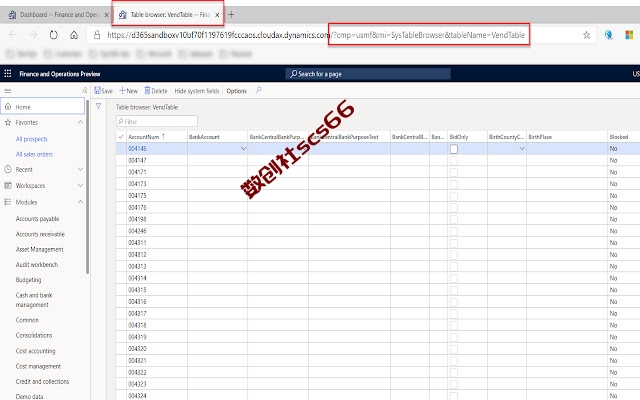The height and width of the screenshot is (400, 640).
Task: Open the Audit workbench module
Action: click(37, 264)
